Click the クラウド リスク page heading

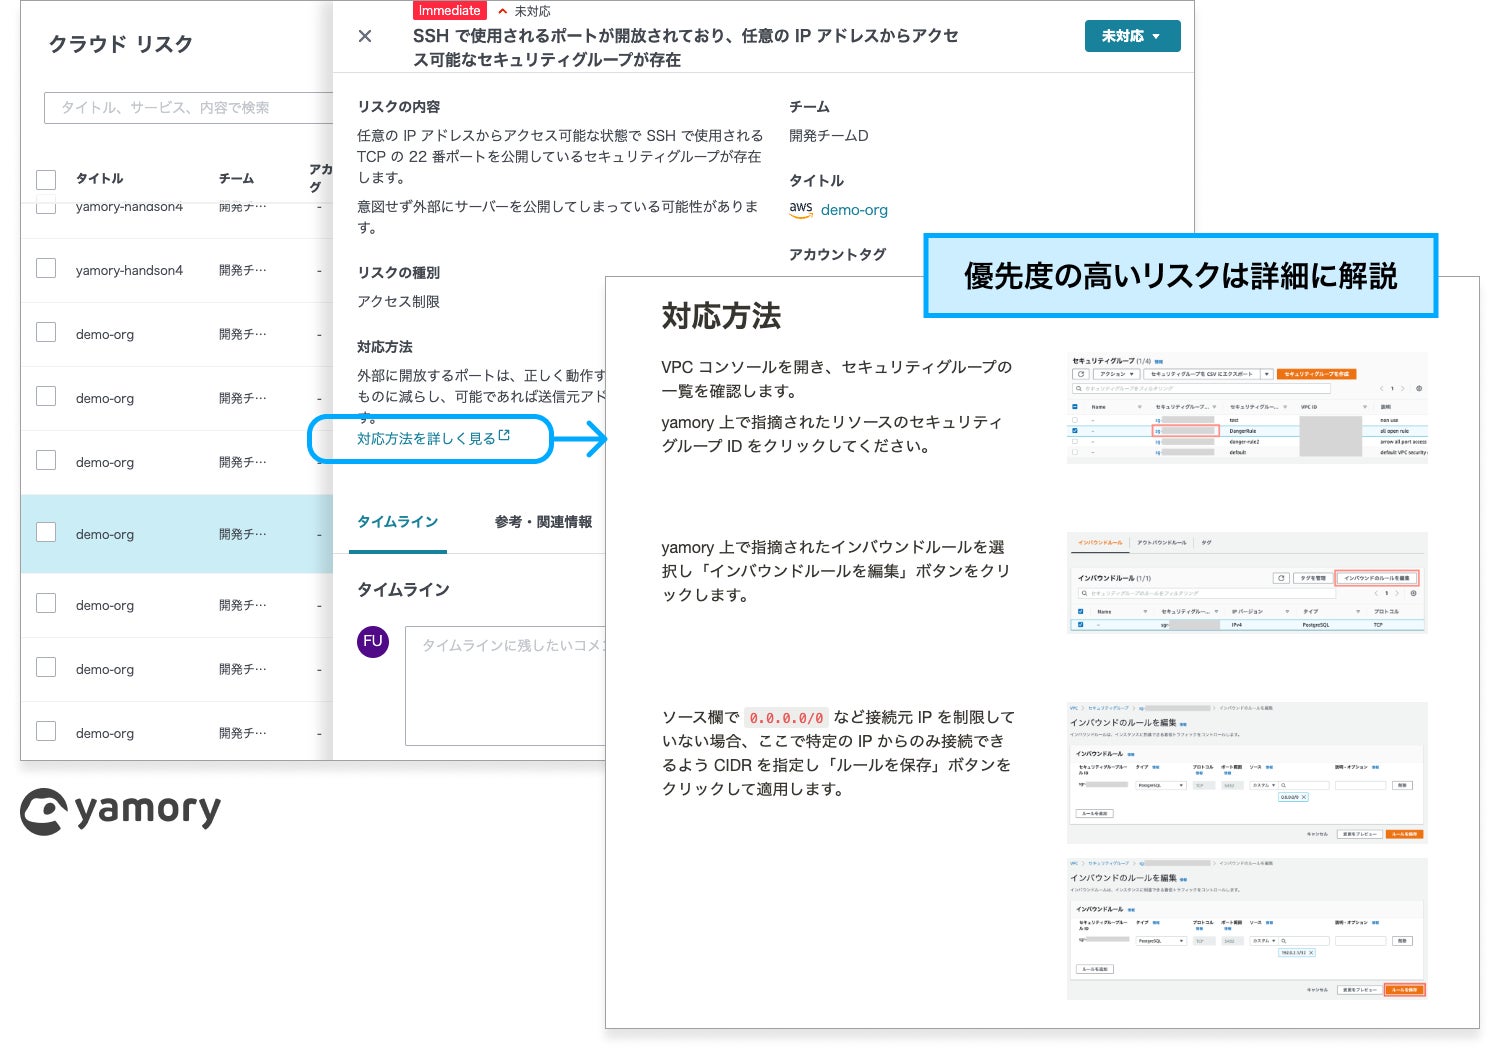[x=121, y=44]
